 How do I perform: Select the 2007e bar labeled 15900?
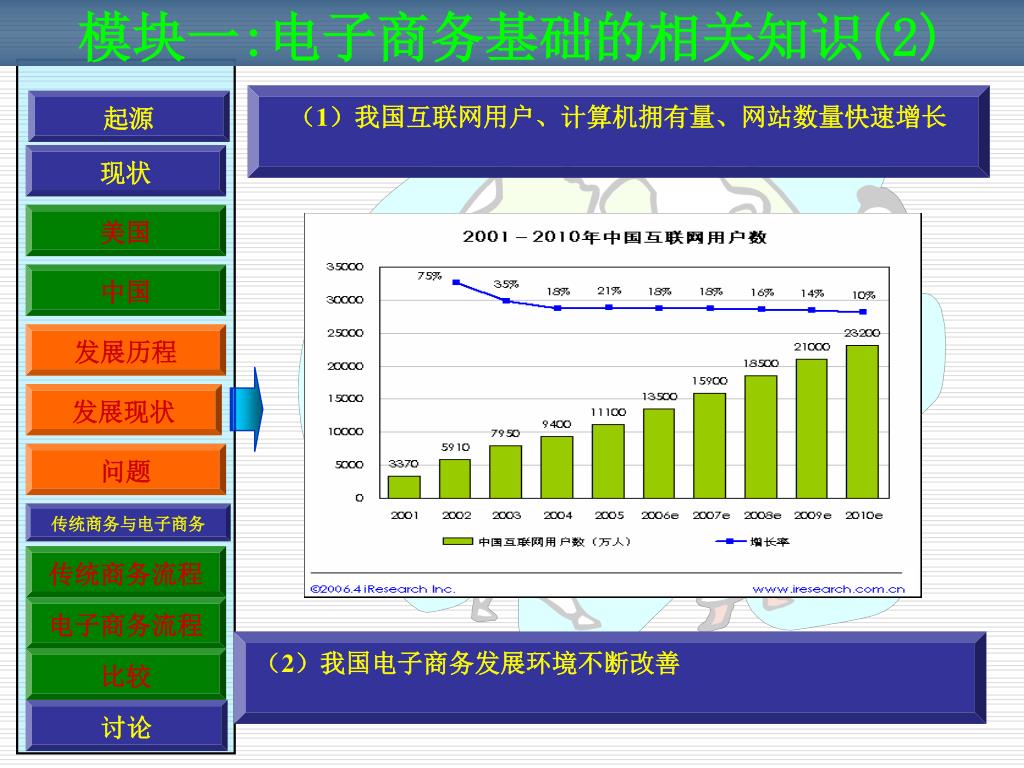pyautogui.click(x=710, y=445)
